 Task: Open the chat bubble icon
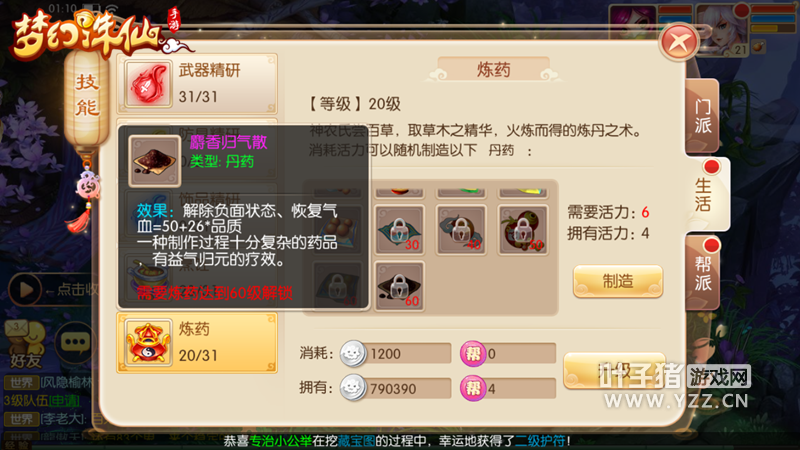(75, 342)
